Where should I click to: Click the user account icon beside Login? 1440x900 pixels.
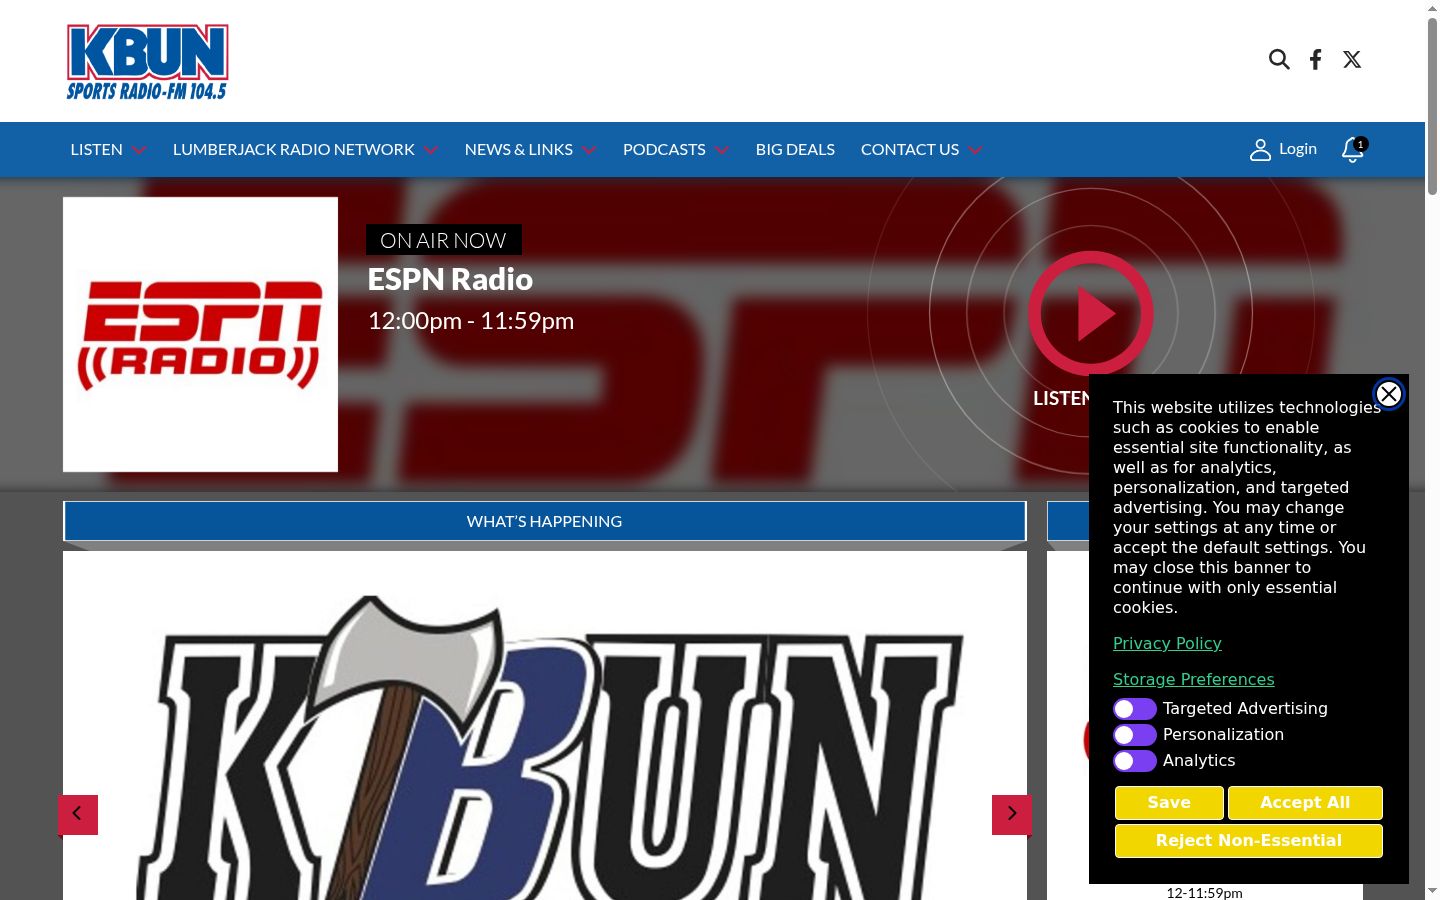point(1260,150)
